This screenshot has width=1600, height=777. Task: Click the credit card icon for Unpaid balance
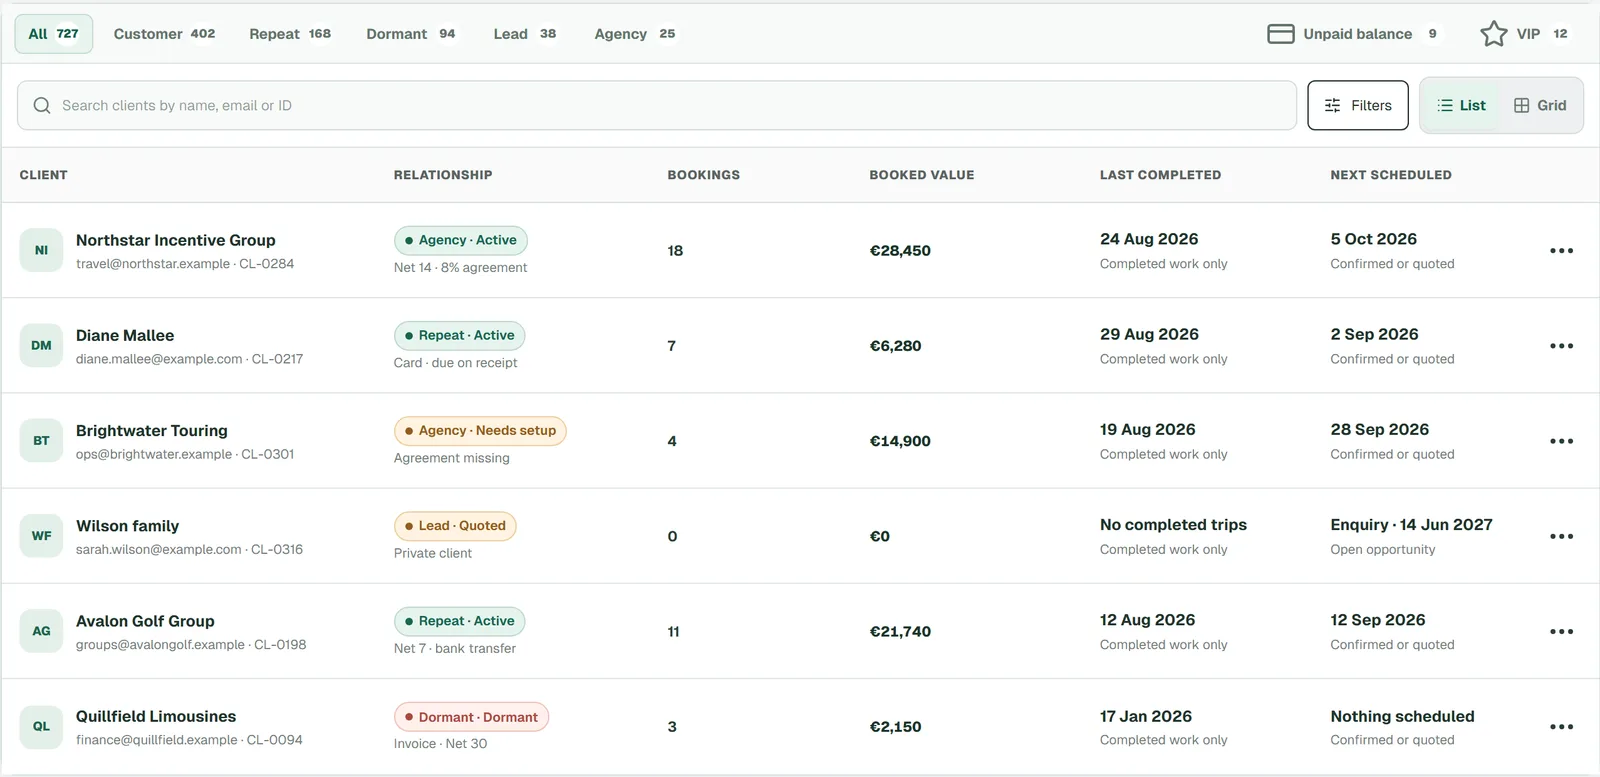click(x=1281, y=34)
